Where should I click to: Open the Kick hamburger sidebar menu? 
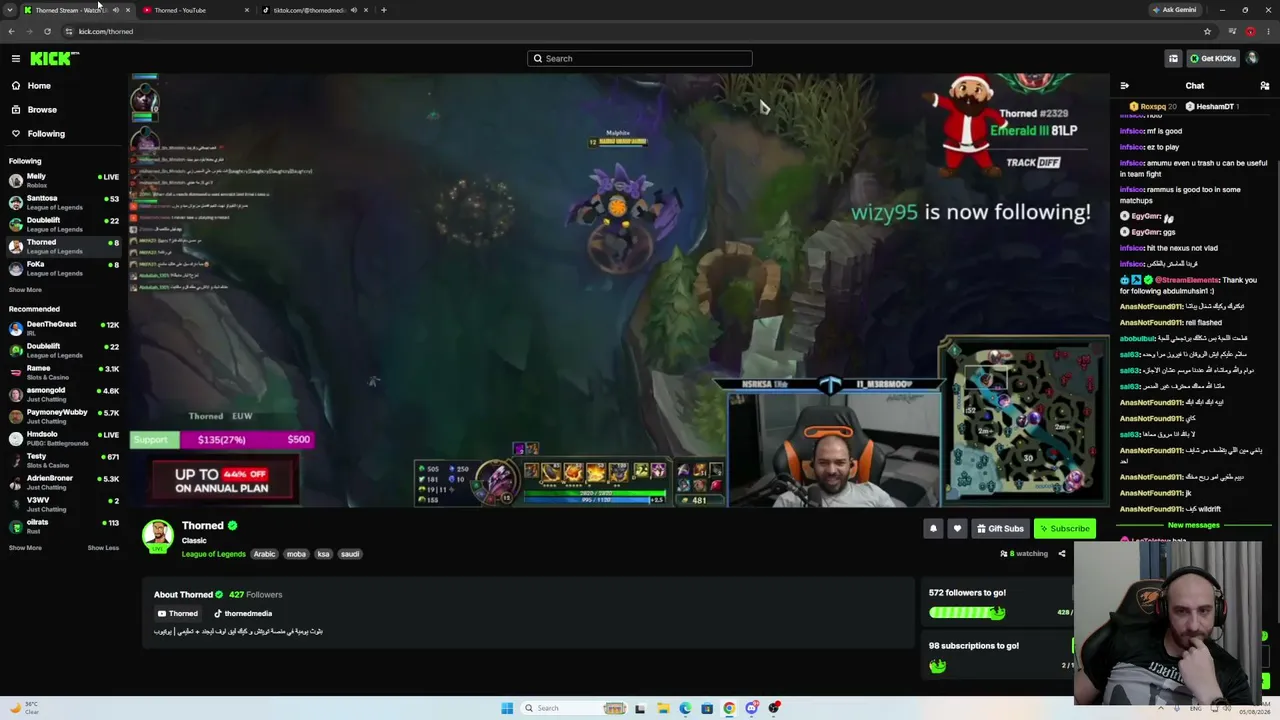(16, 59)
